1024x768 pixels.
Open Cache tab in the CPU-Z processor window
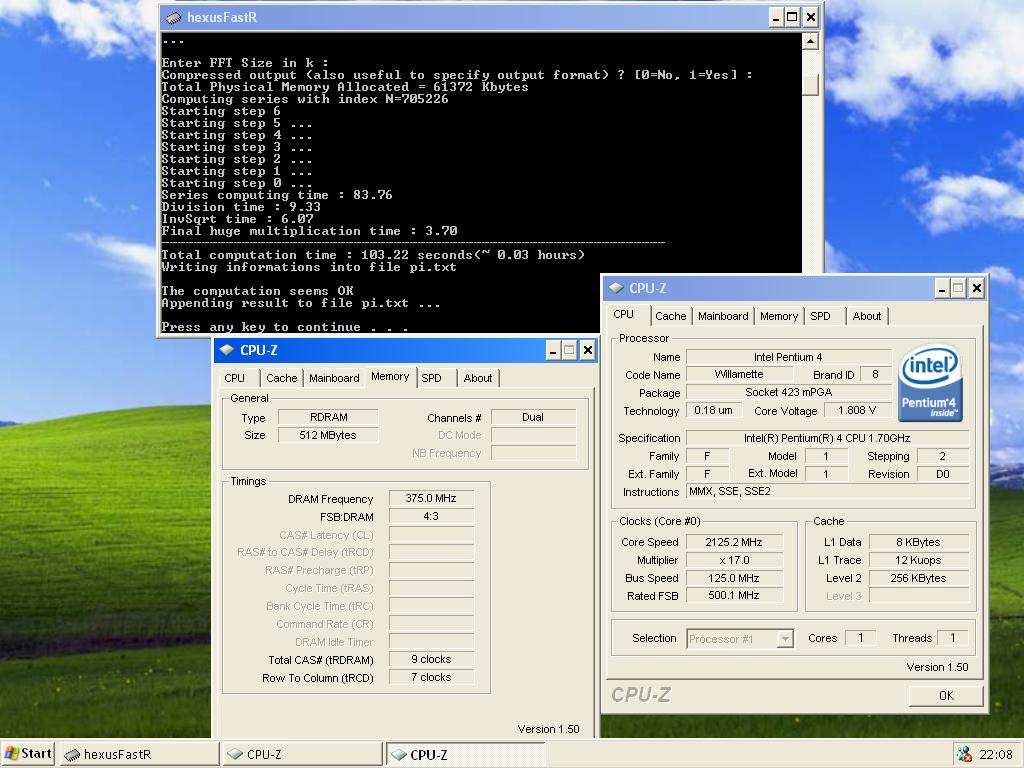[671, 316]
